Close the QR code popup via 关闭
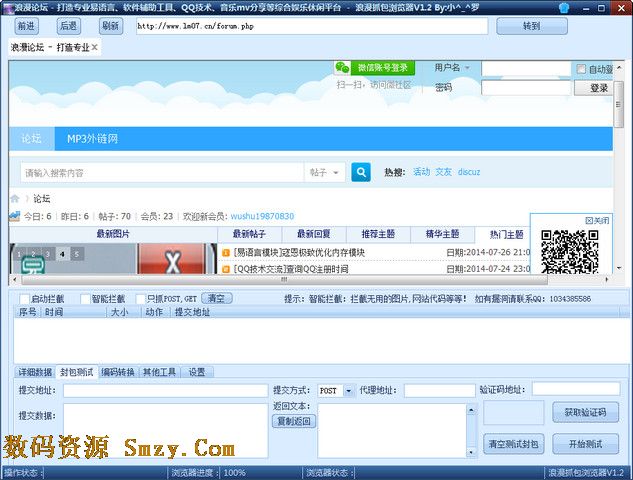633x480 pixels. point(597,220)
